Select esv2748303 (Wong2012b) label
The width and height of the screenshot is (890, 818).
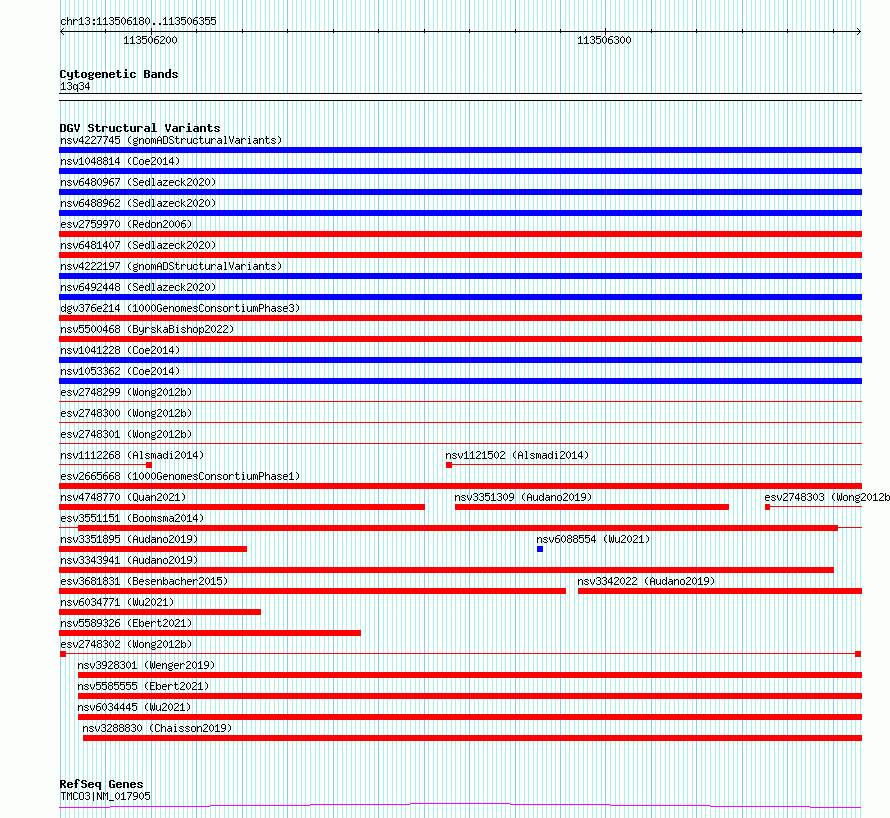point(827,497)
